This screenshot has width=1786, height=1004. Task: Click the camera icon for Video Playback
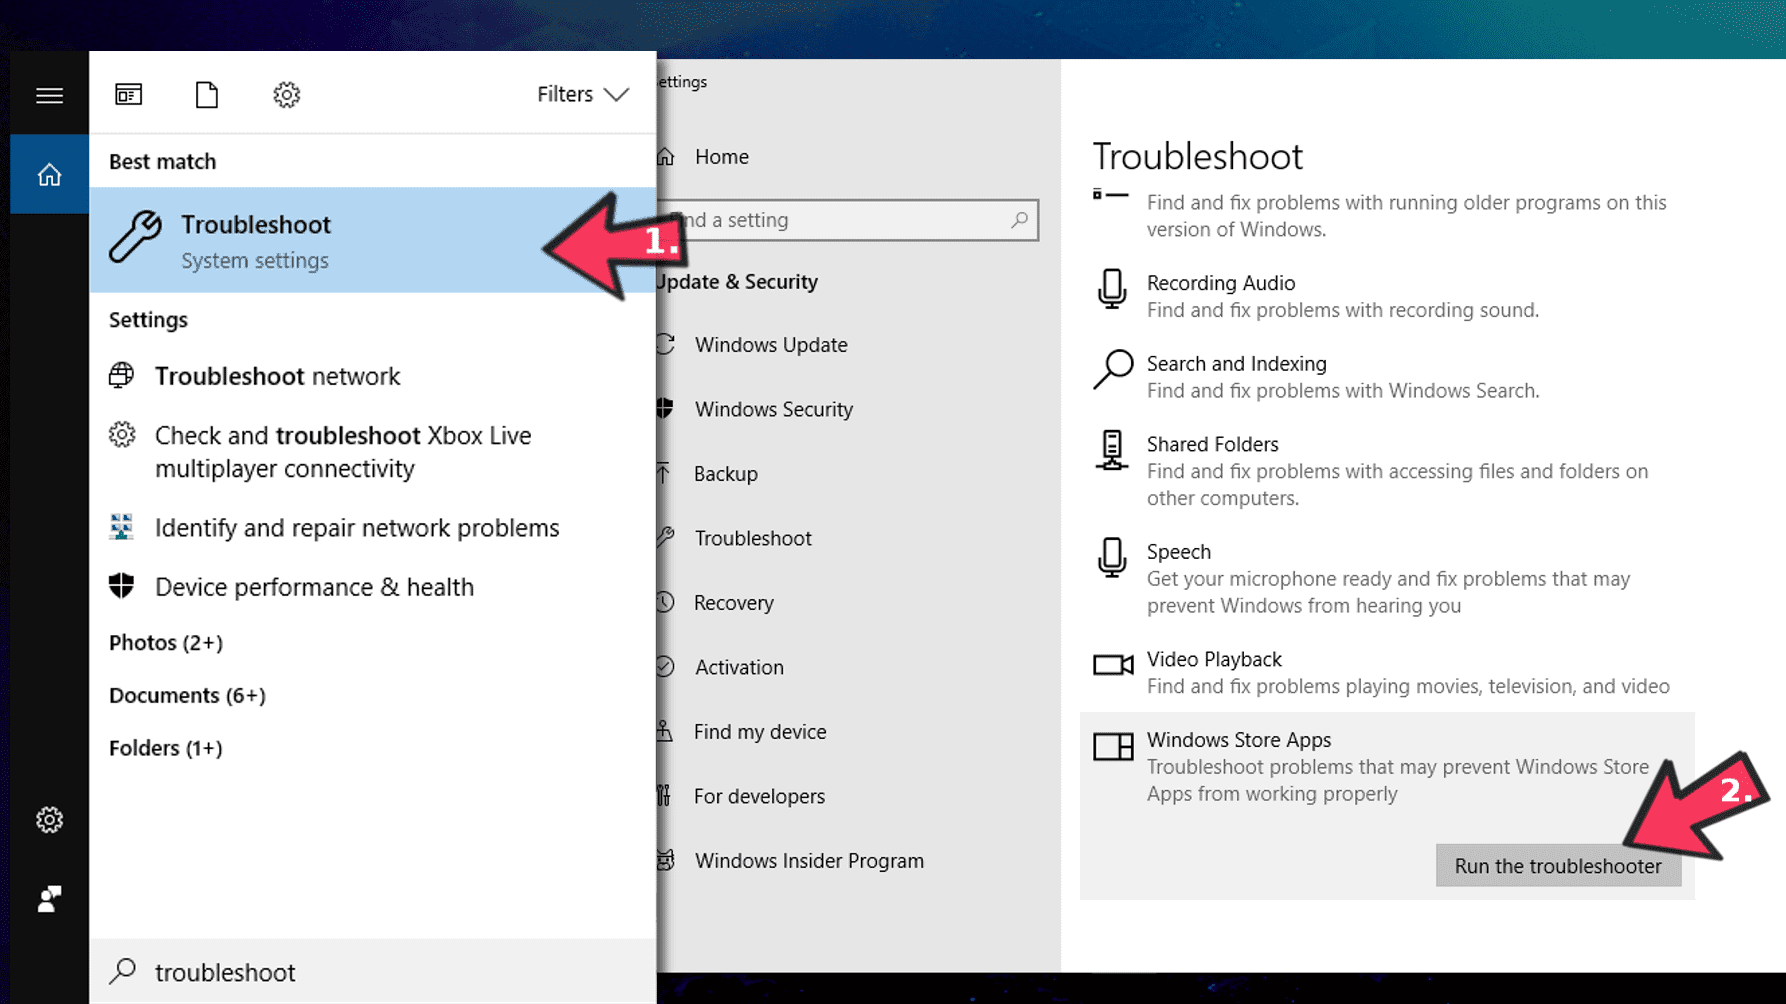pos(1113,665)
